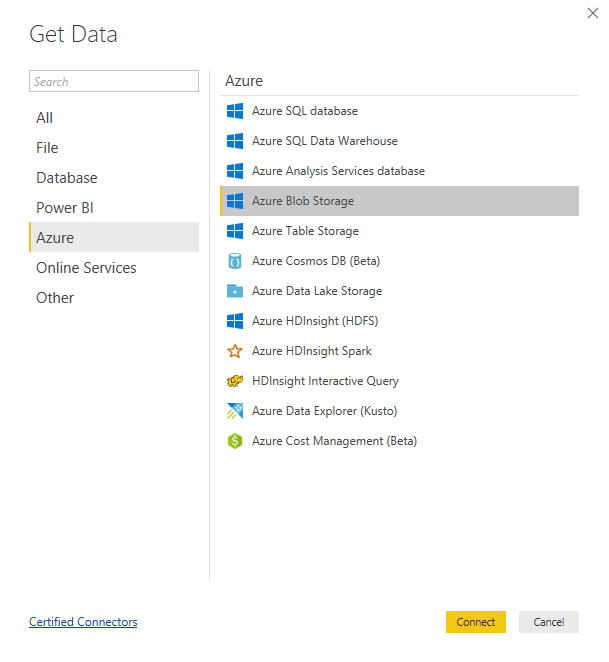Pick 'Azure HDInsight Spark' text

[312, 351]
